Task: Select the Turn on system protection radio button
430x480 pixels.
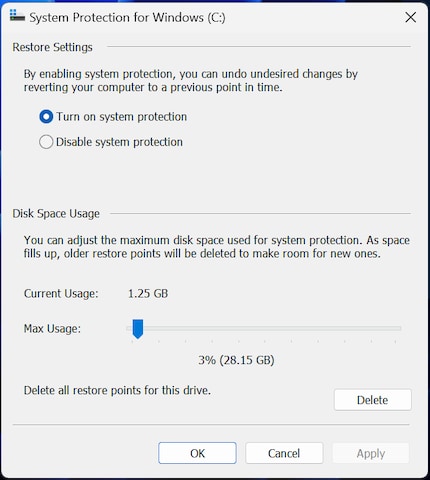Action: [46, 117]
